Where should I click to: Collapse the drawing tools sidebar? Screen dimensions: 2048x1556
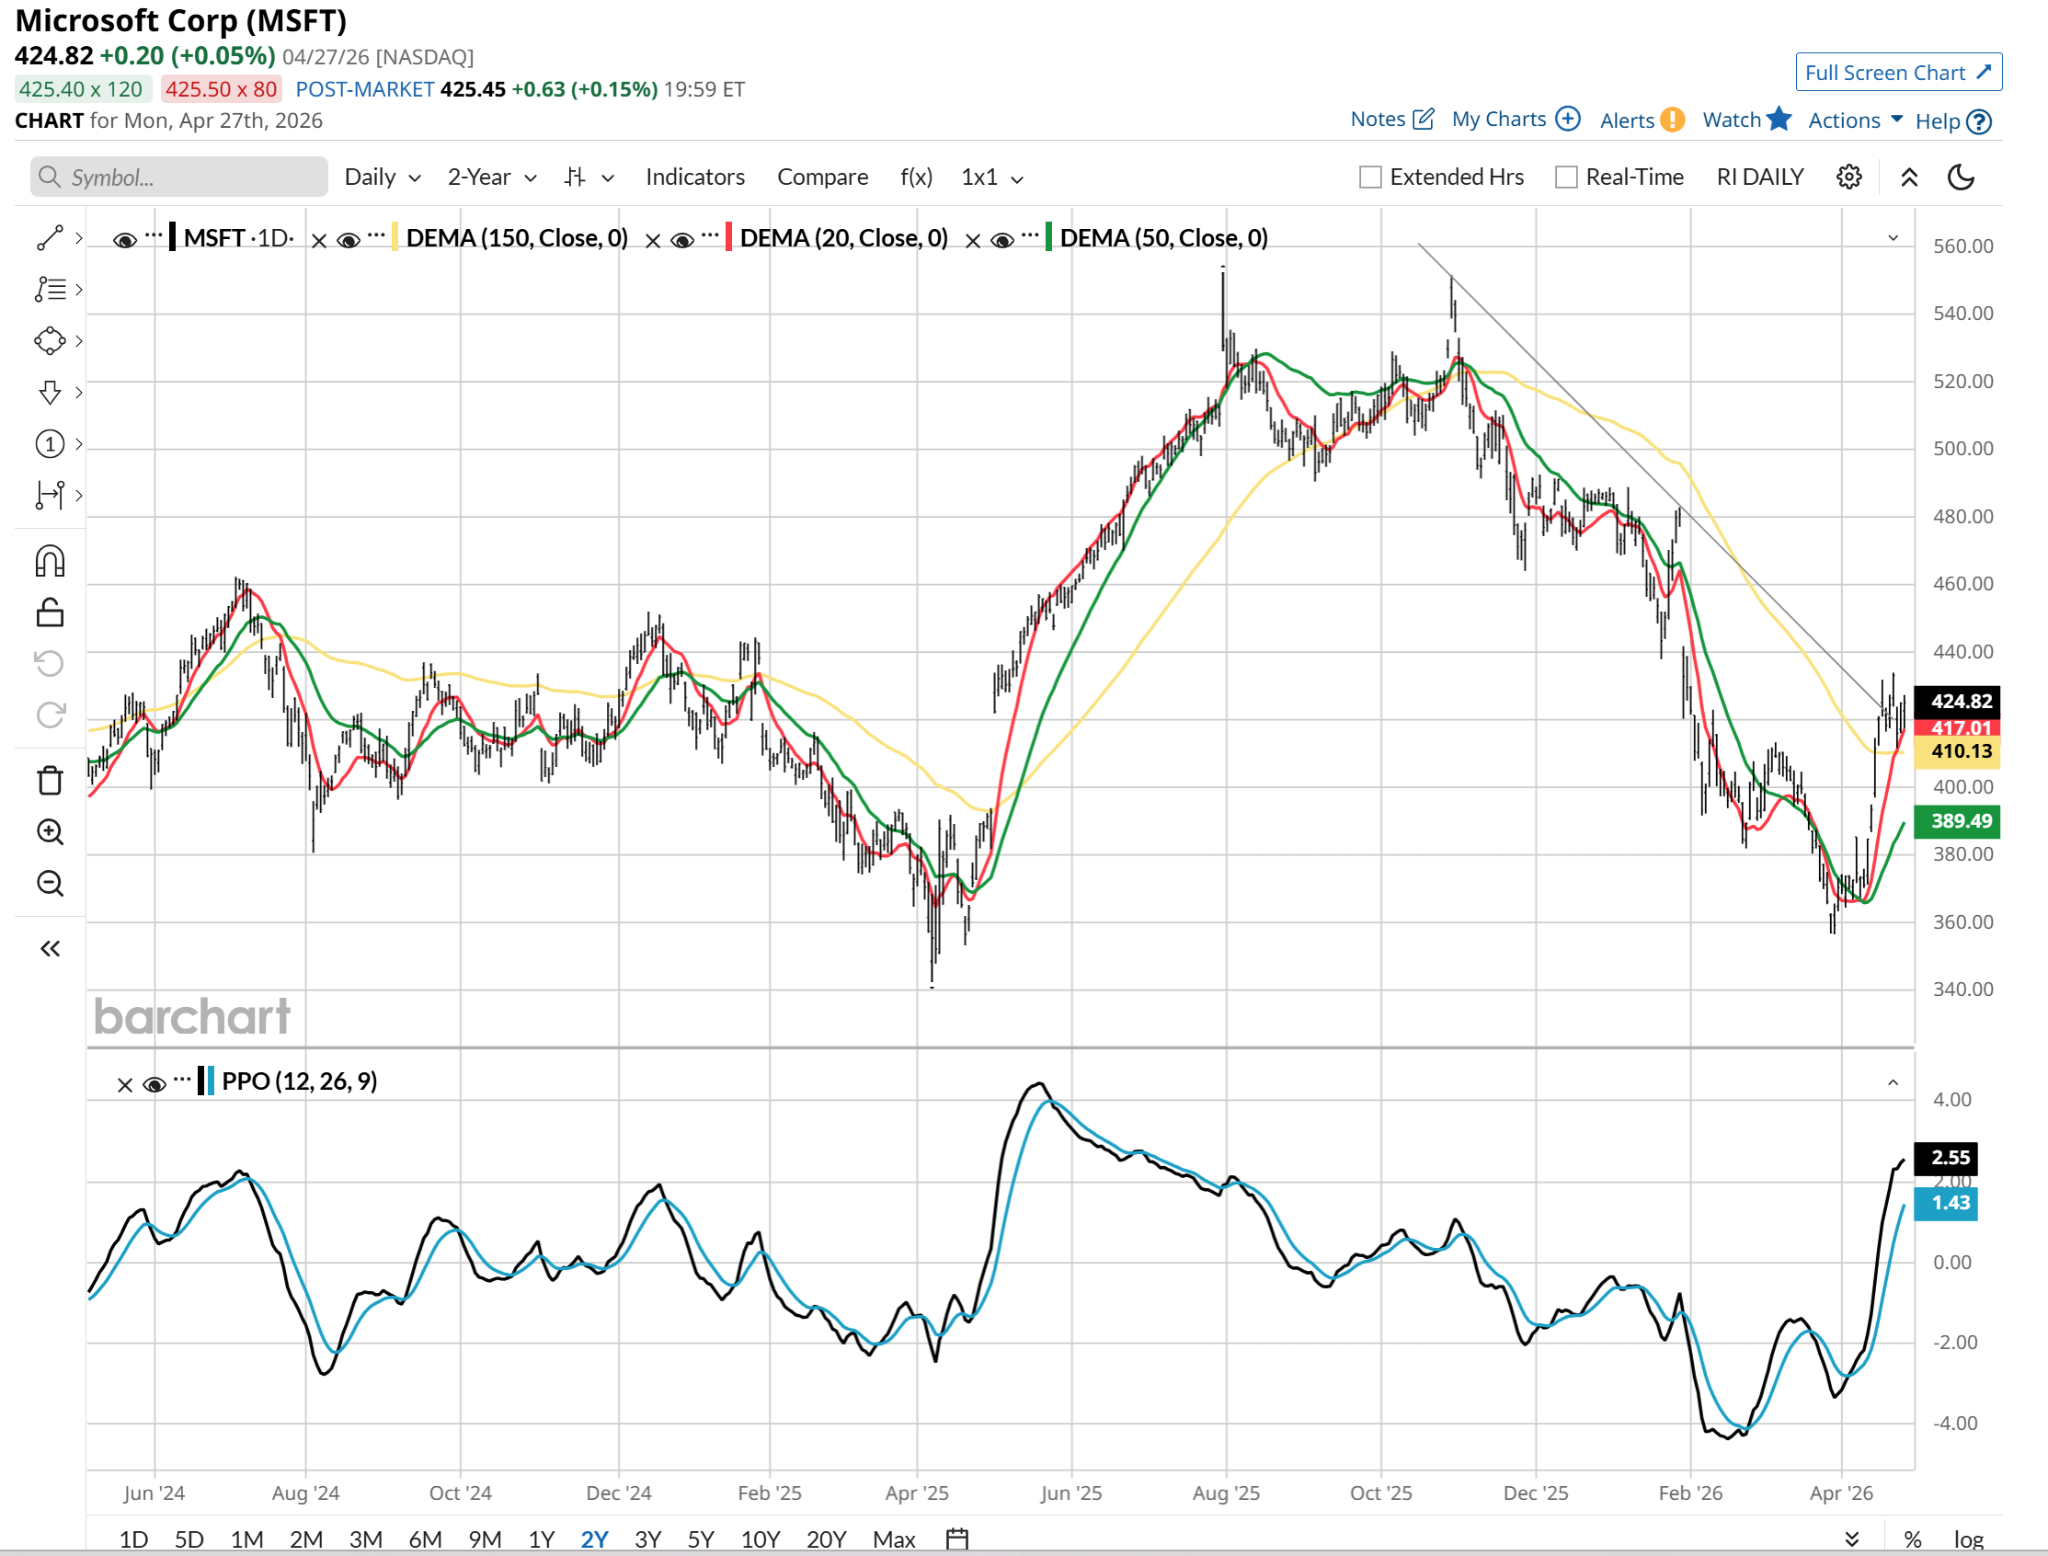point(49,948)
